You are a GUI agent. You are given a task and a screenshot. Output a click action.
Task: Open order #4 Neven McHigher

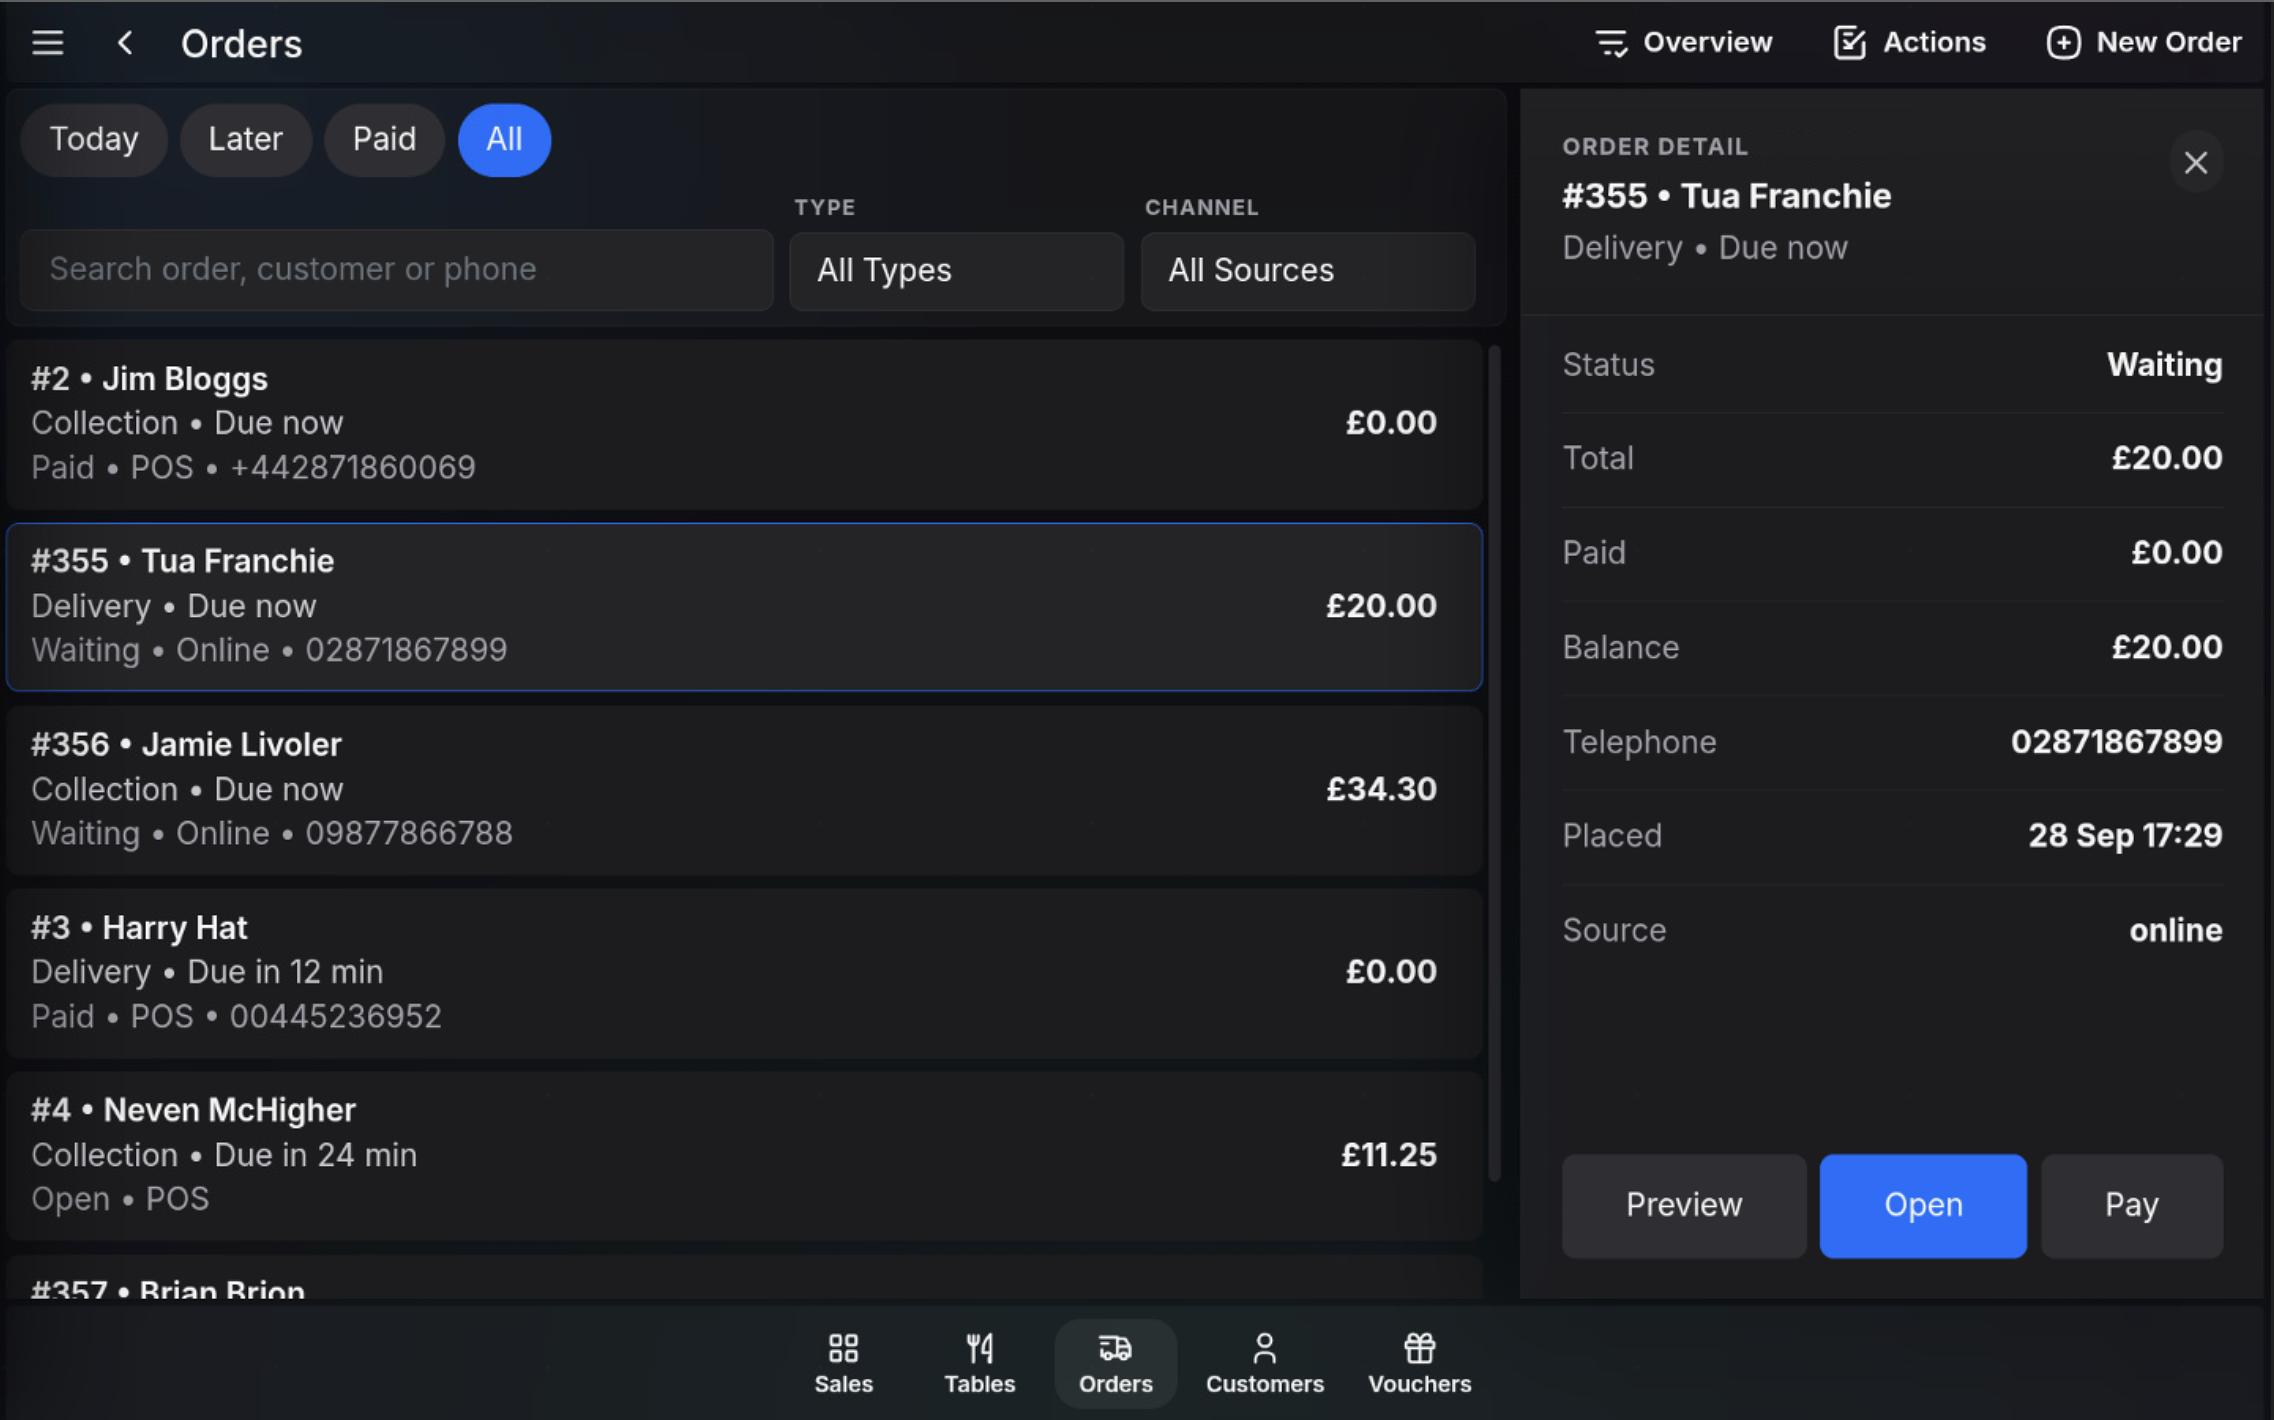click(744, 1156)
